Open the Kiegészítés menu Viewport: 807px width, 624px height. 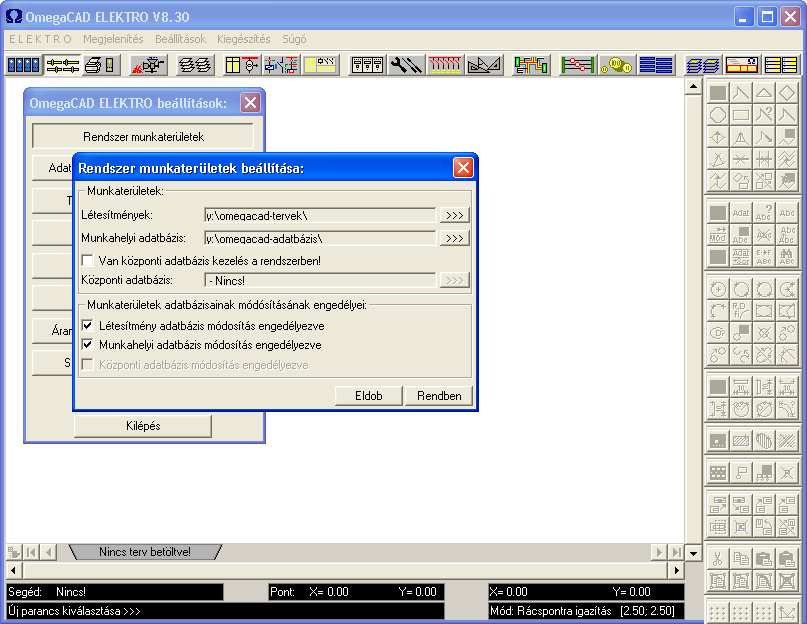[x=243, y=39]
